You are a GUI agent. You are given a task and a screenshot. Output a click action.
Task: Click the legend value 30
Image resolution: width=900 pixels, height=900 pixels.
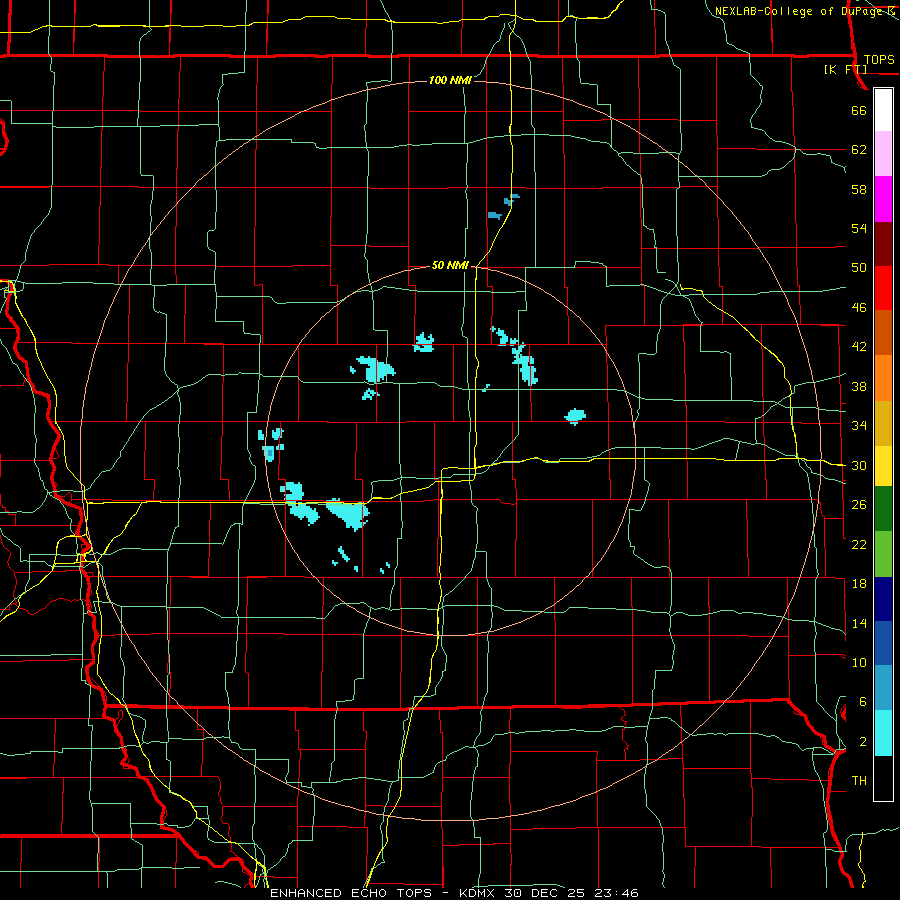[x=859, y=465]
